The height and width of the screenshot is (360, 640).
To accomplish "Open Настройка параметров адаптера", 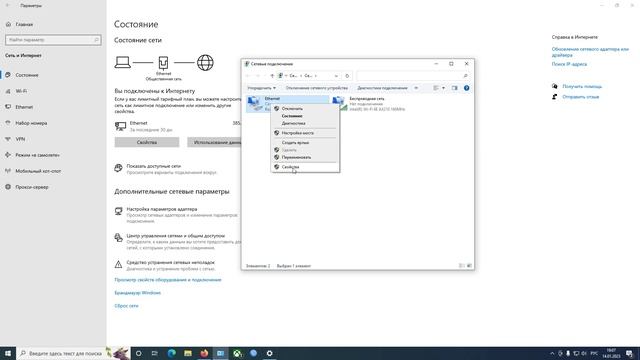I will (x=162, y=209).
